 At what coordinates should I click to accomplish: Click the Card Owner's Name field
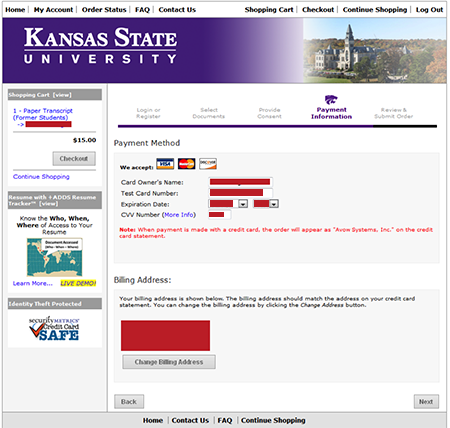[x=240, y=182]
